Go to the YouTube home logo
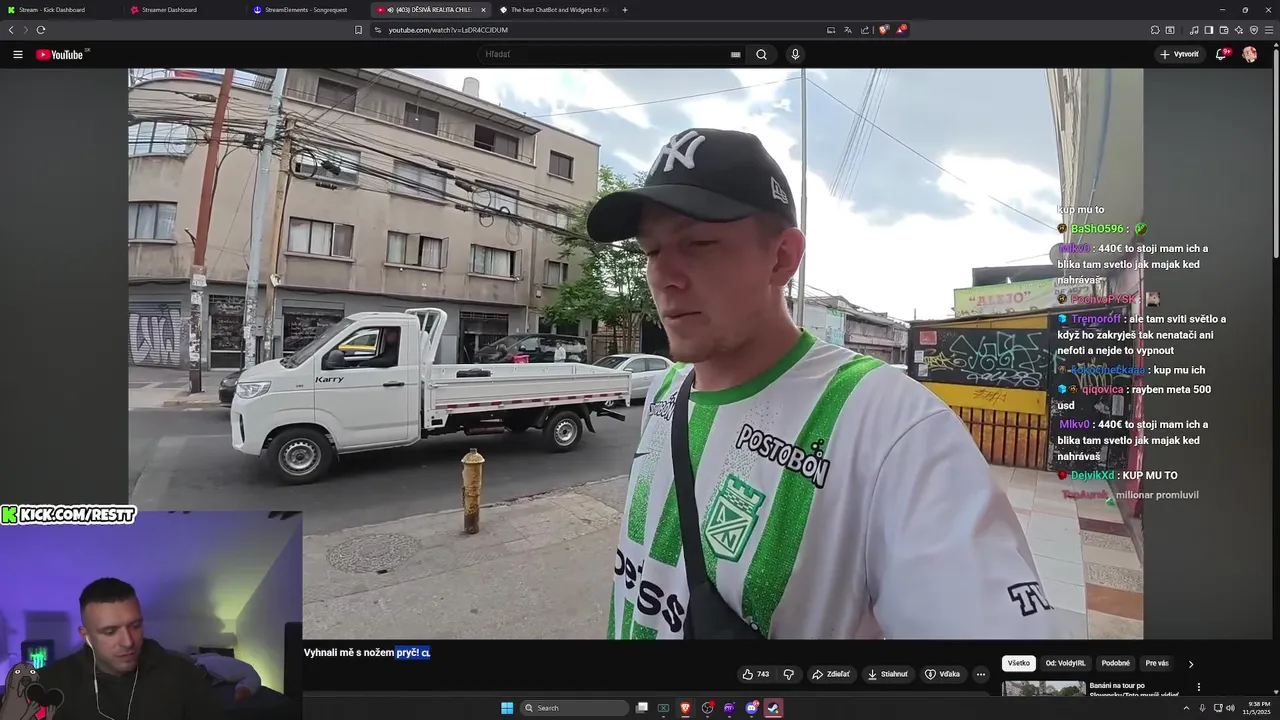This screenshot has width=1280, height=720. (x=60, y=54)
